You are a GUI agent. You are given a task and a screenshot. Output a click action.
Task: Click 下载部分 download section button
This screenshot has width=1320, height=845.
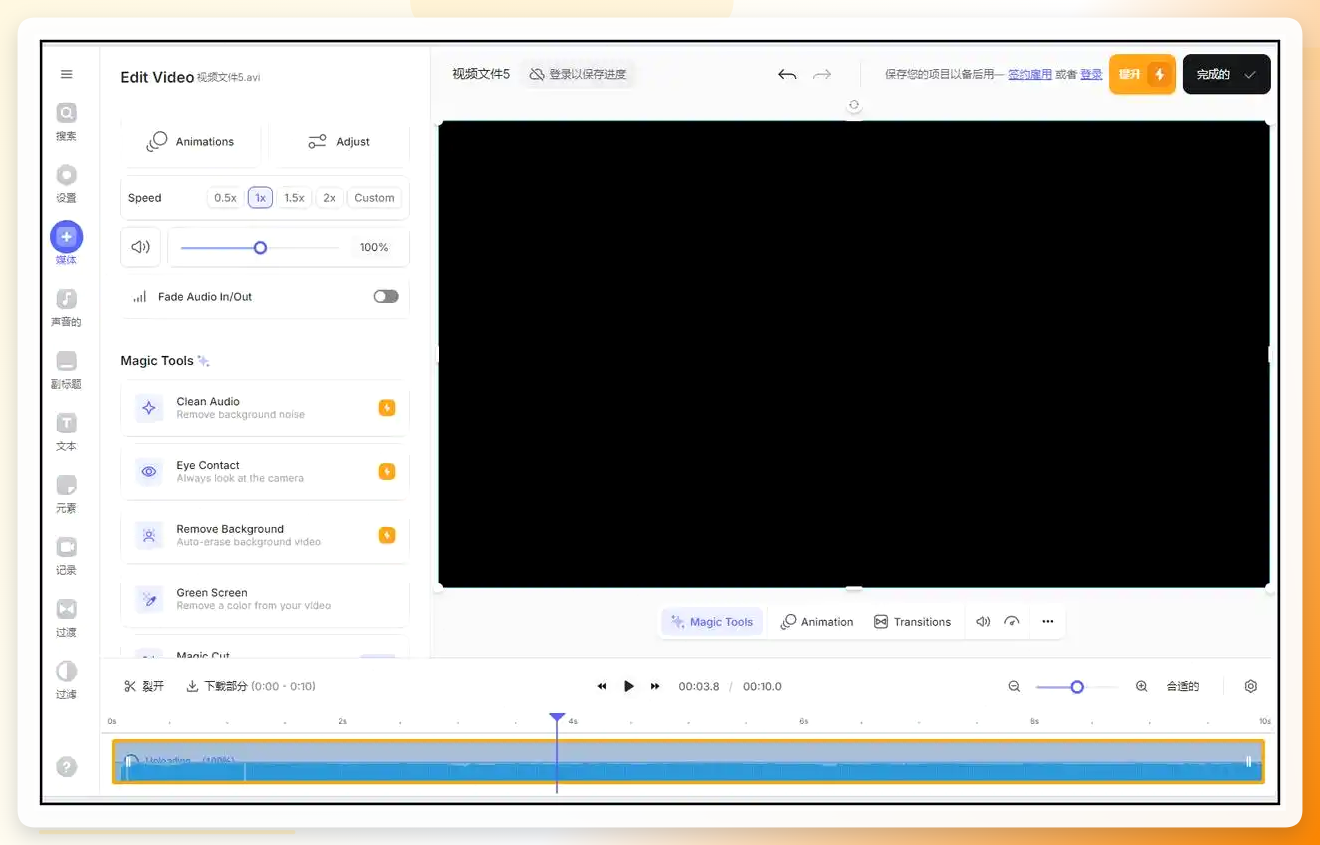(250, 686)
